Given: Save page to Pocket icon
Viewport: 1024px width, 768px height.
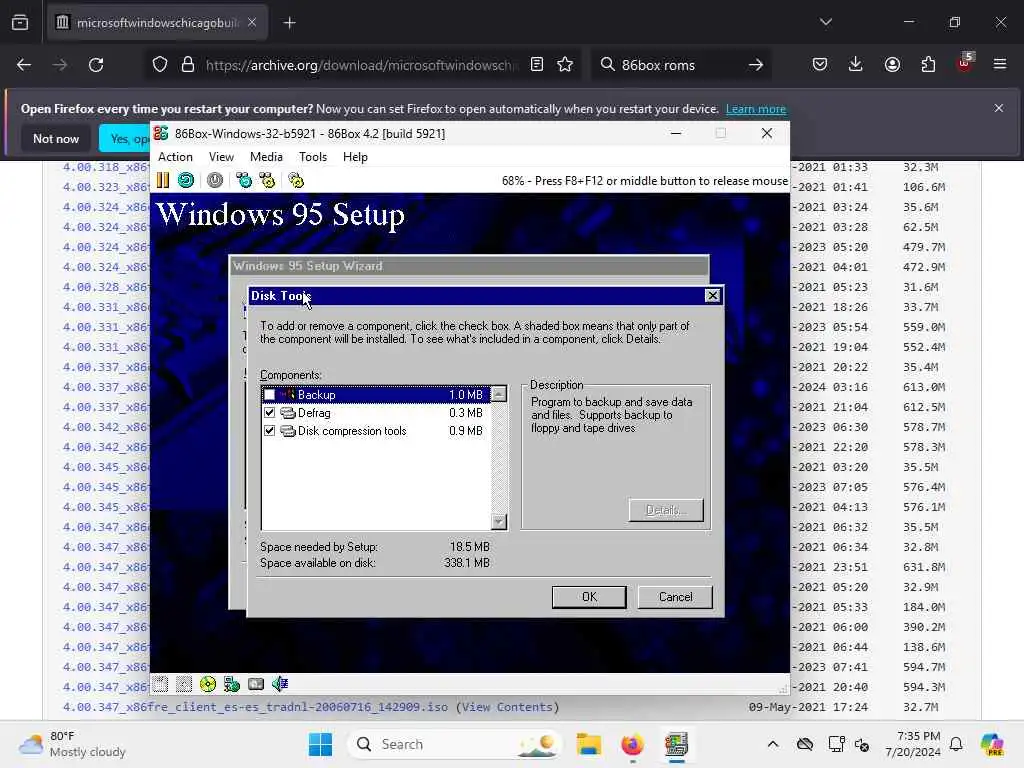Looking at the screenshot, I should coord(820,65).
